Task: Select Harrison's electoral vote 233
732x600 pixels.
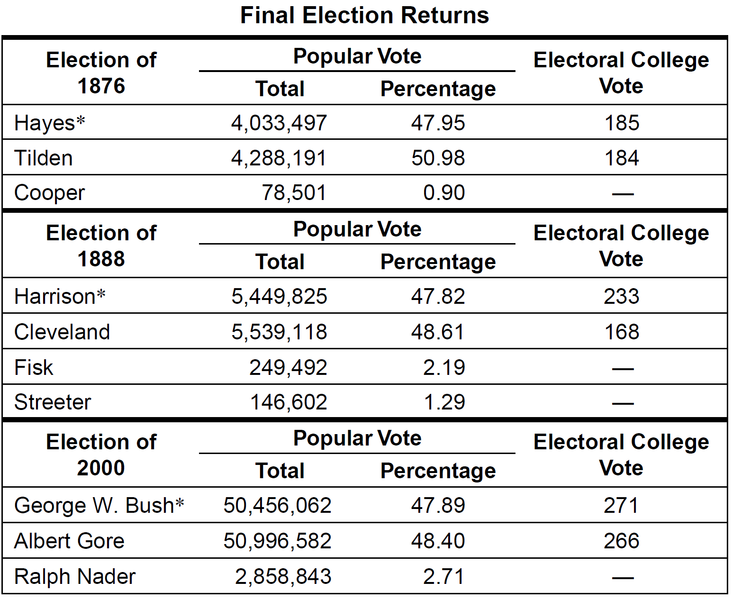Action: [x=621, y=296]
